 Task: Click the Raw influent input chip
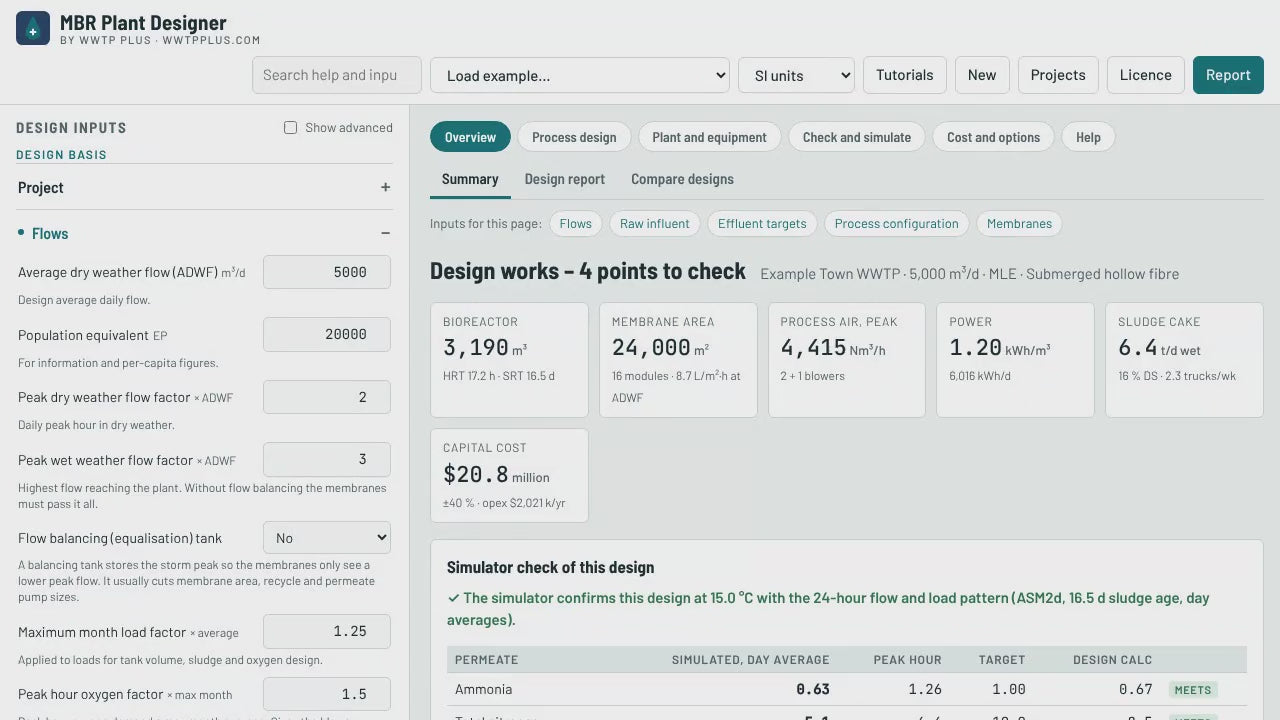click(x=655, y=224)
